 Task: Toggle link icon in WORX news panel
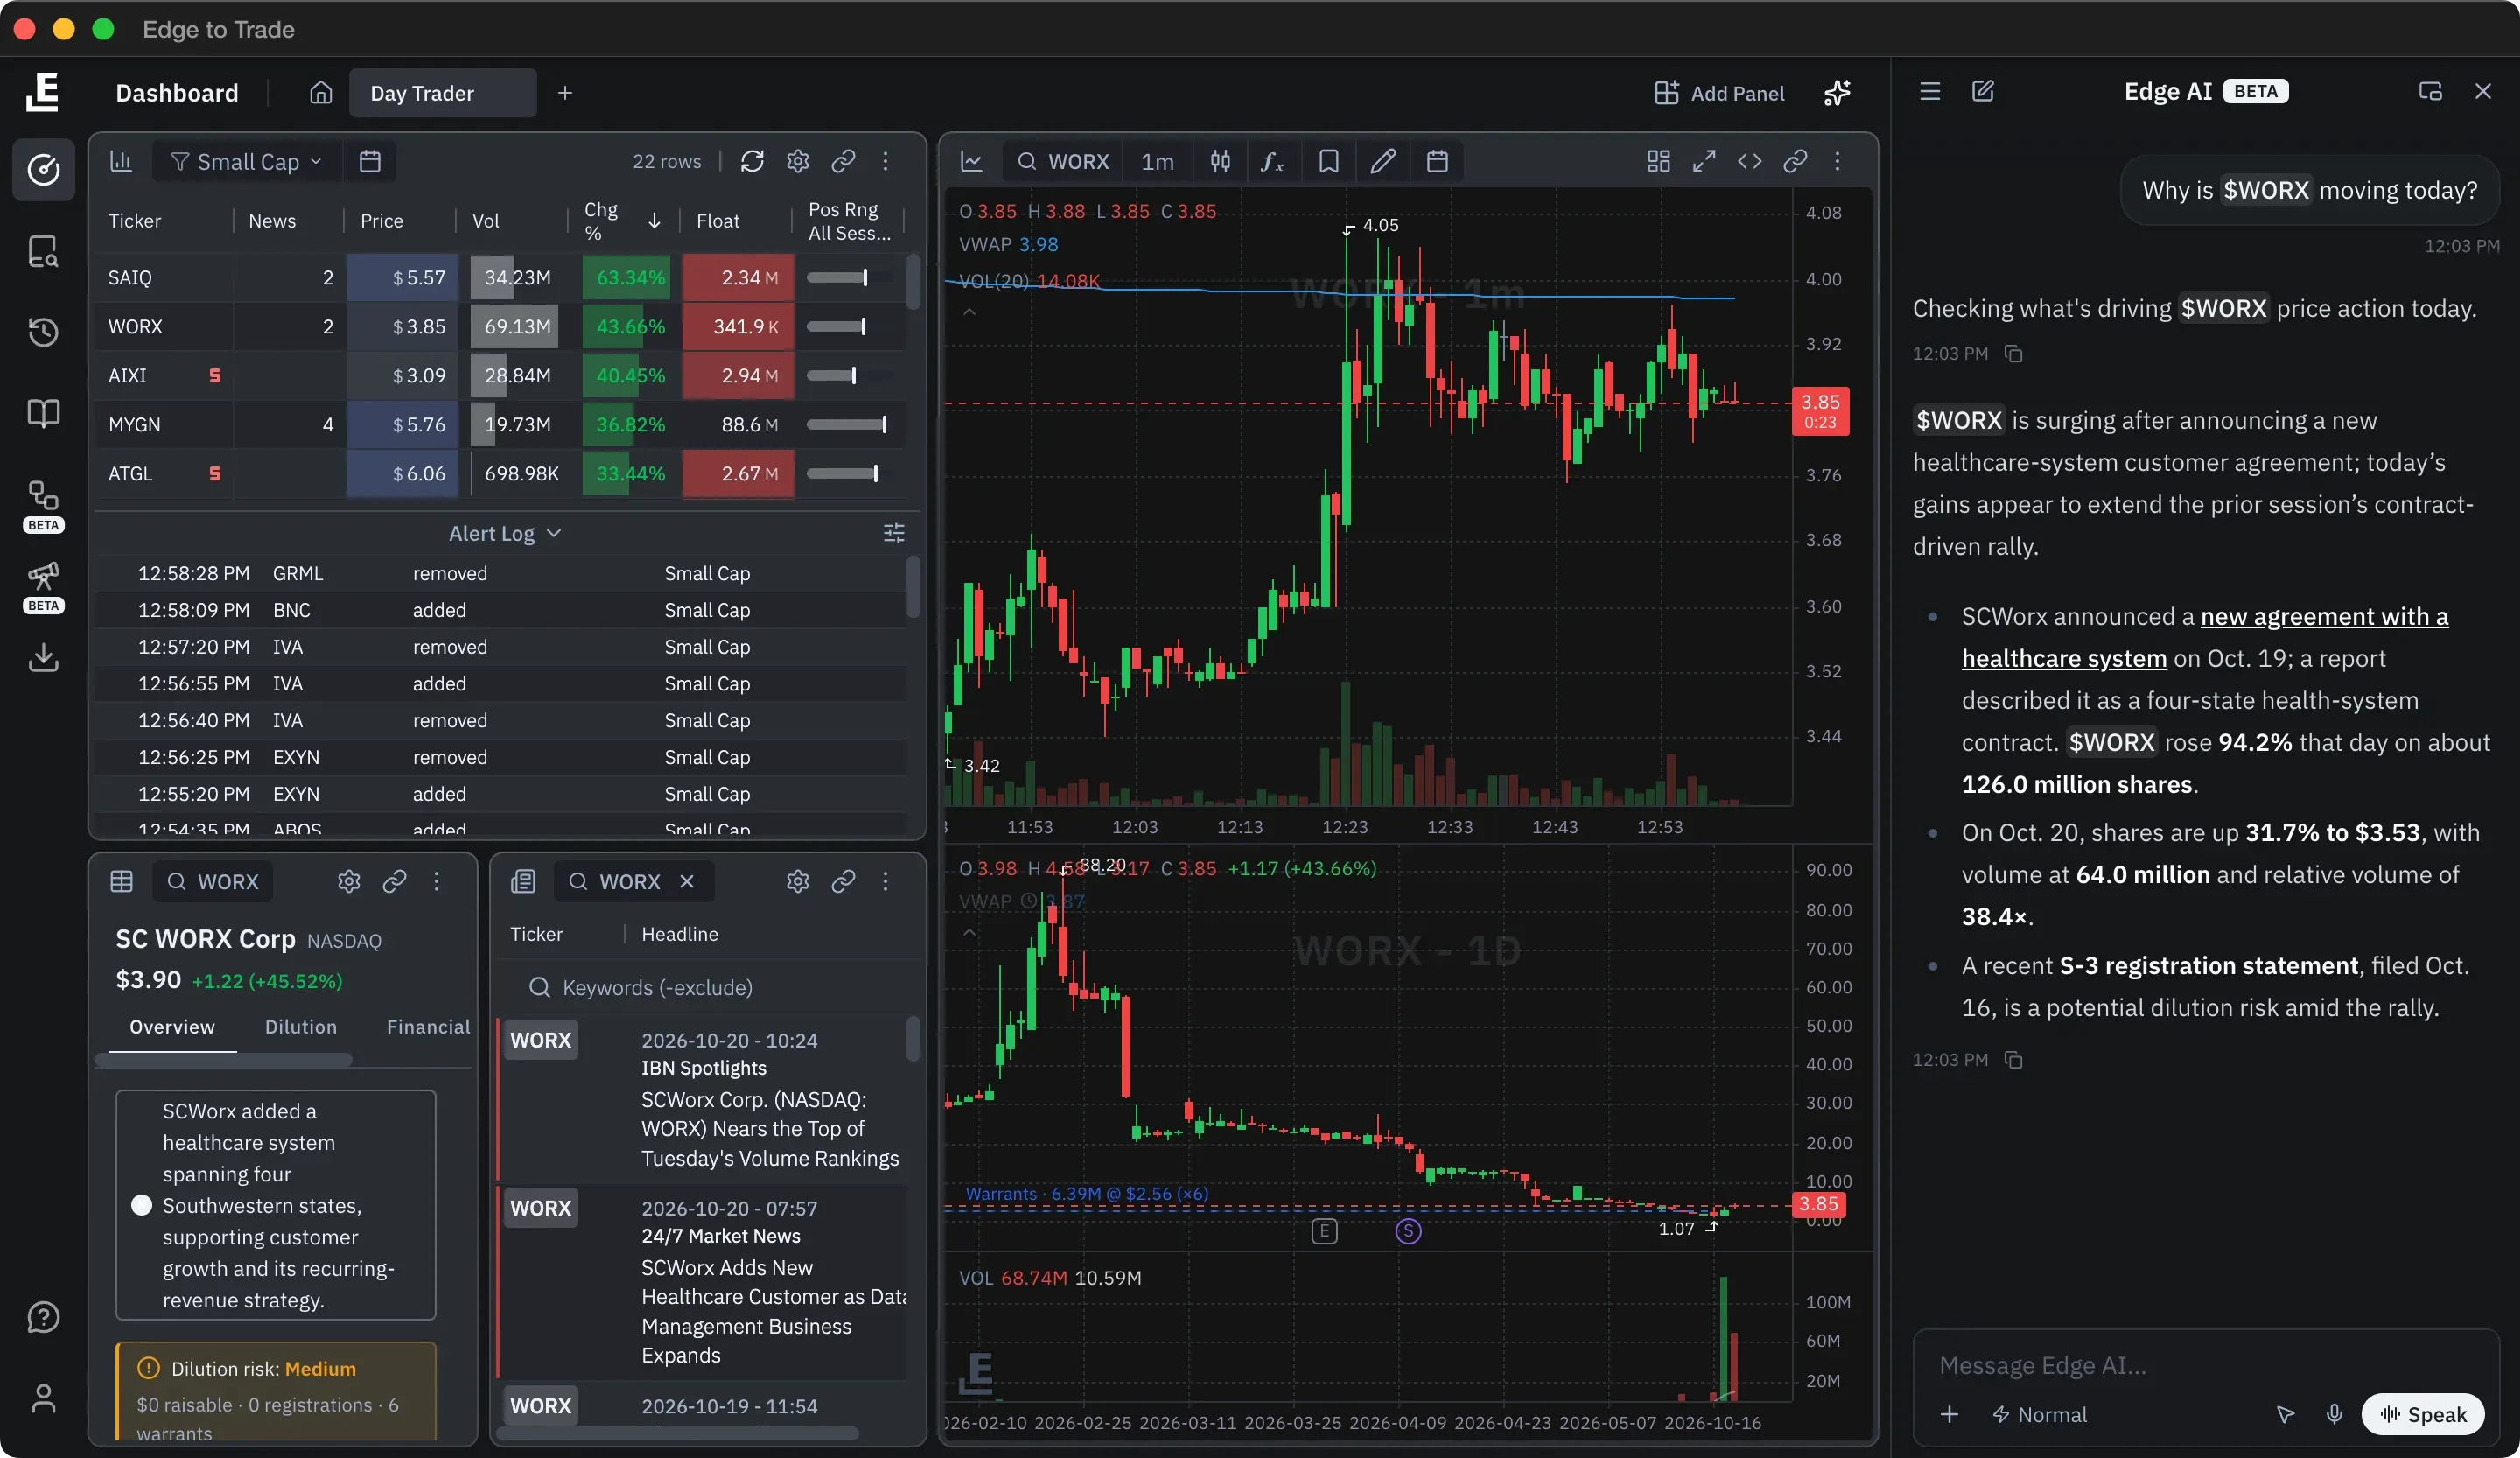(842, 881)
